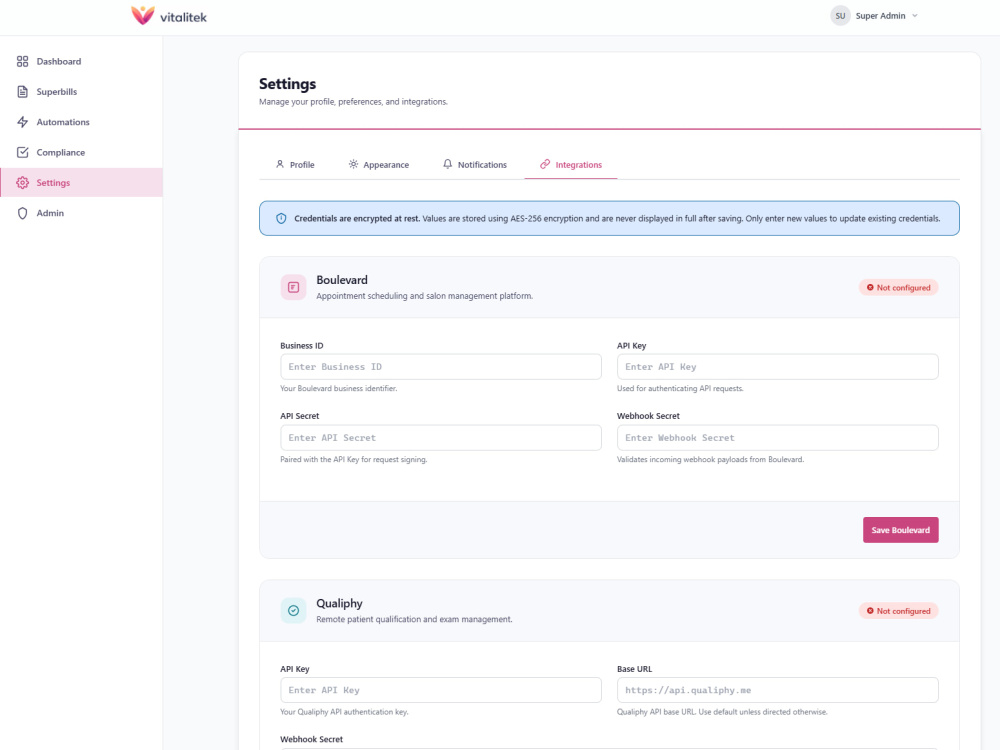Screen dimensions: 1000x750
Task: Click the Admin shield icon
Action: pyautogui.click(x=22, y=213)
